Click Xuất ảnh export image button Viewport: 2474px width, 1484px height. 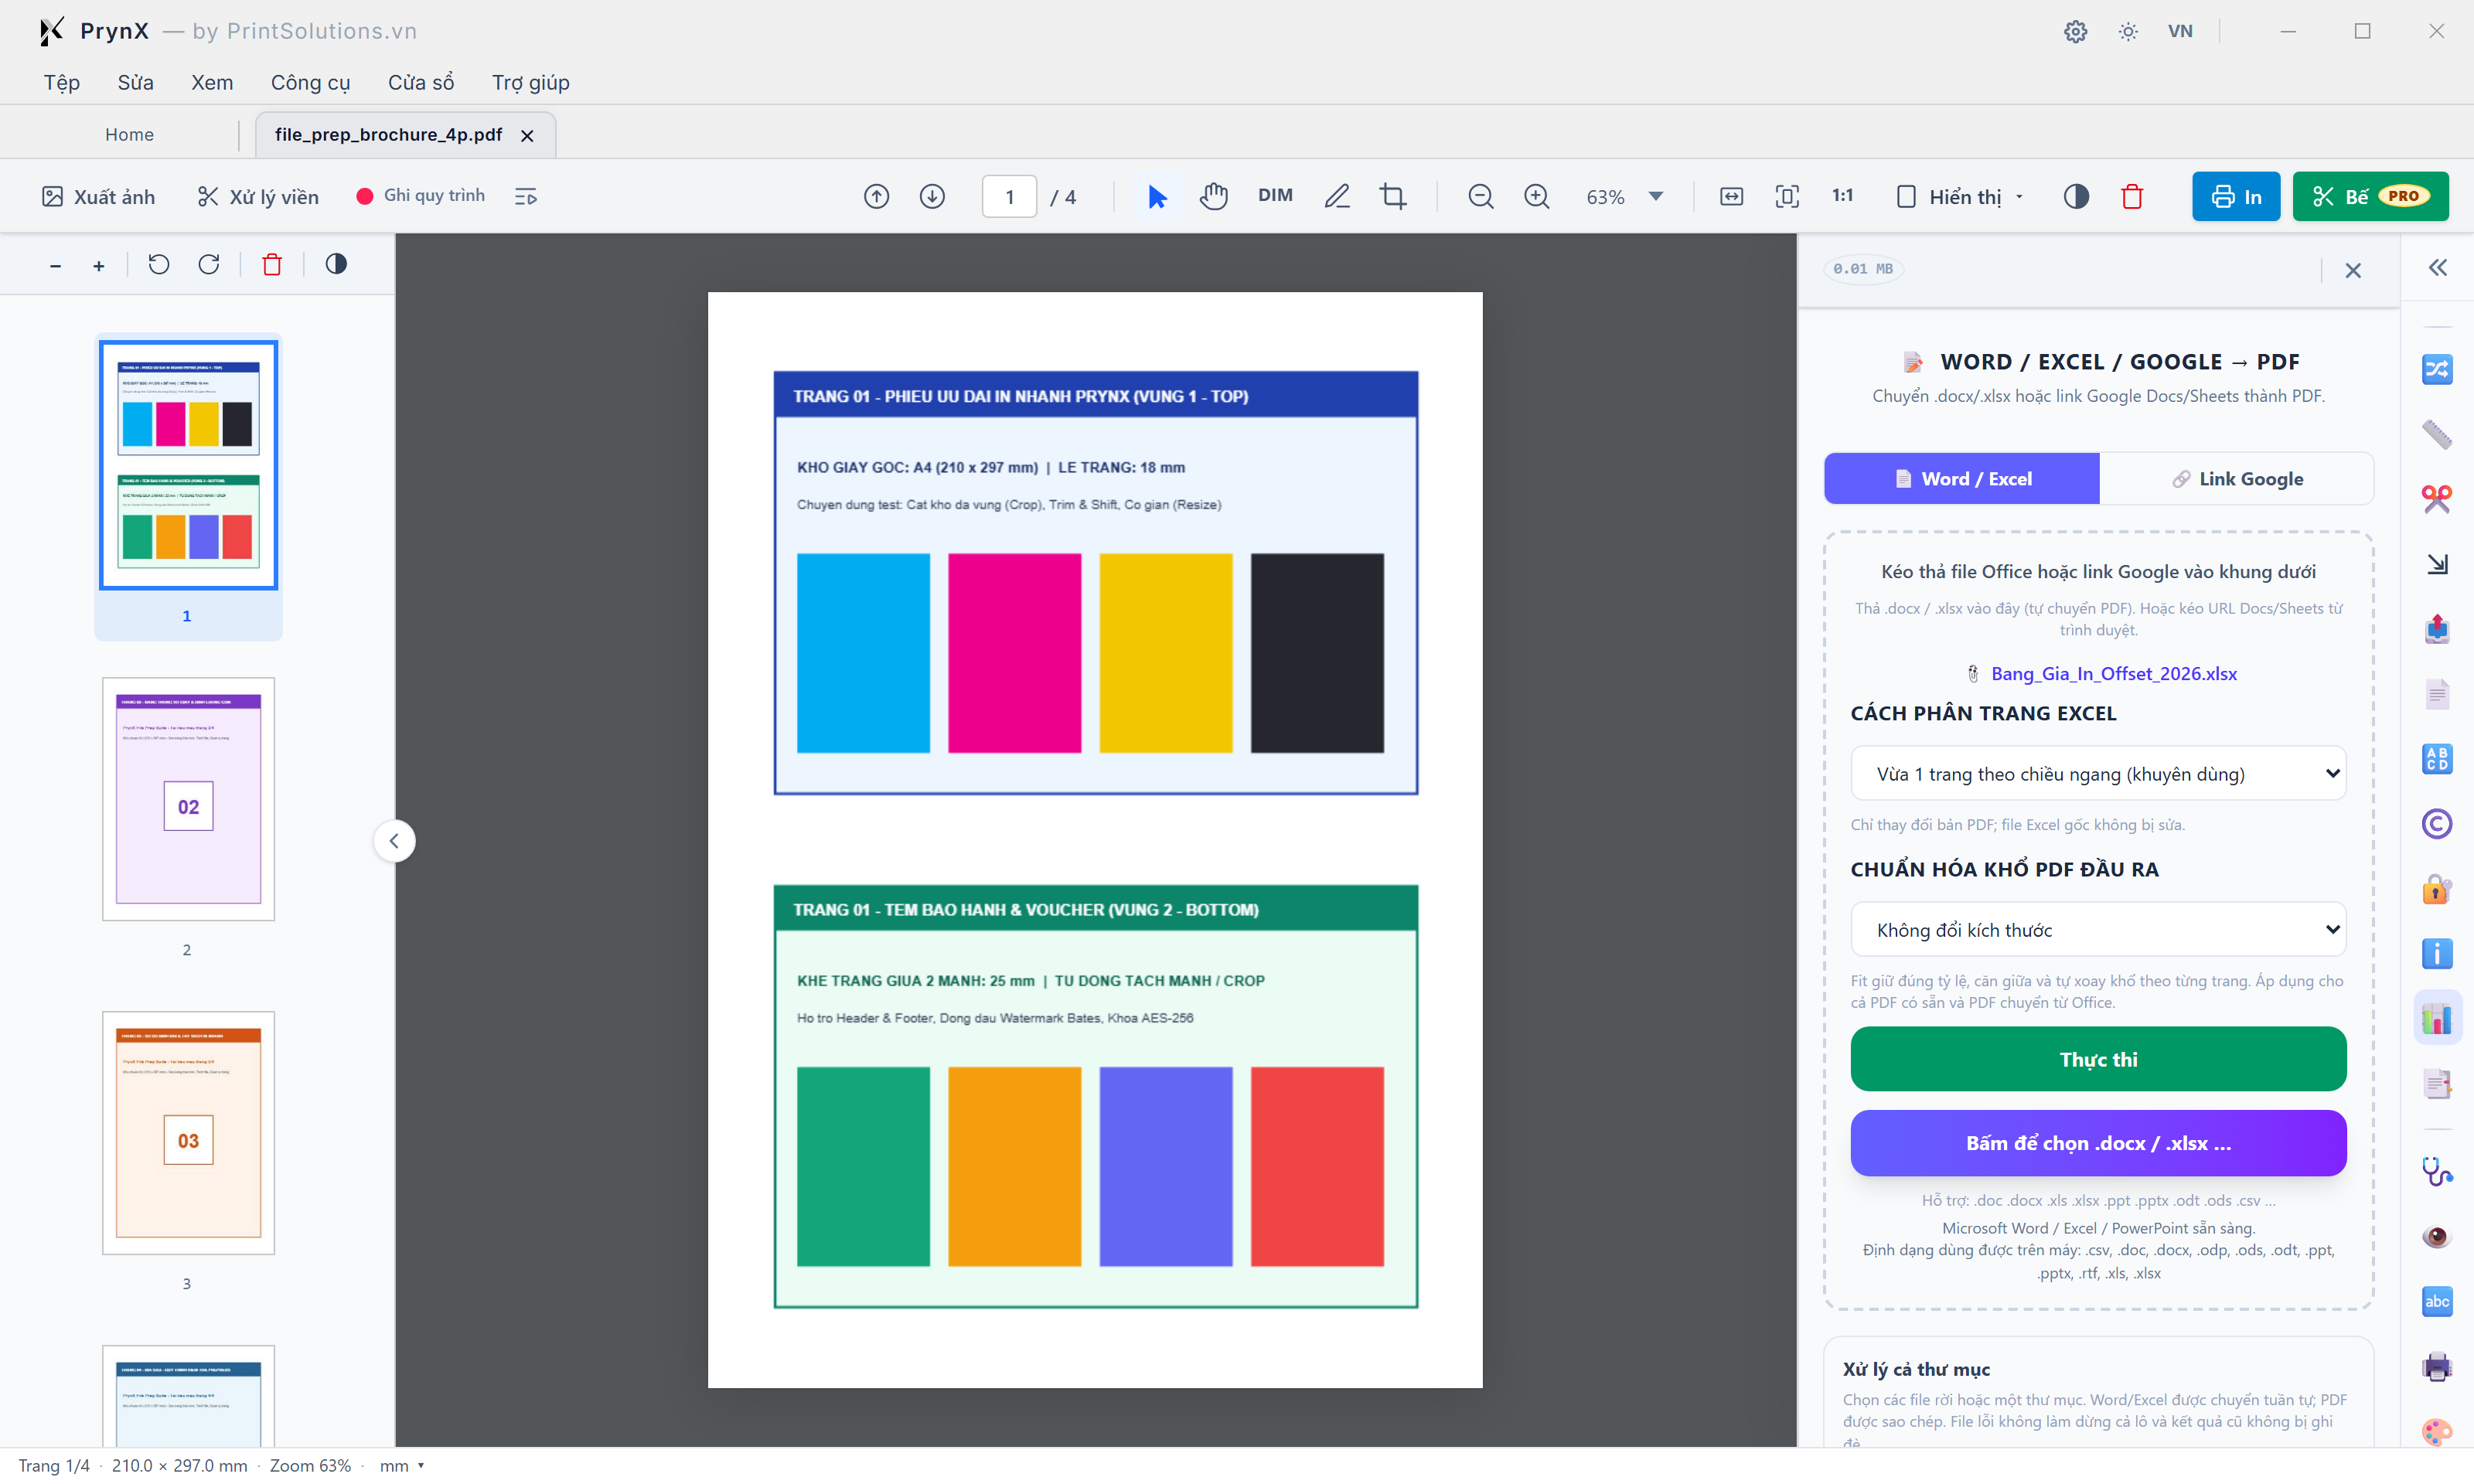[x=98, y=196]
